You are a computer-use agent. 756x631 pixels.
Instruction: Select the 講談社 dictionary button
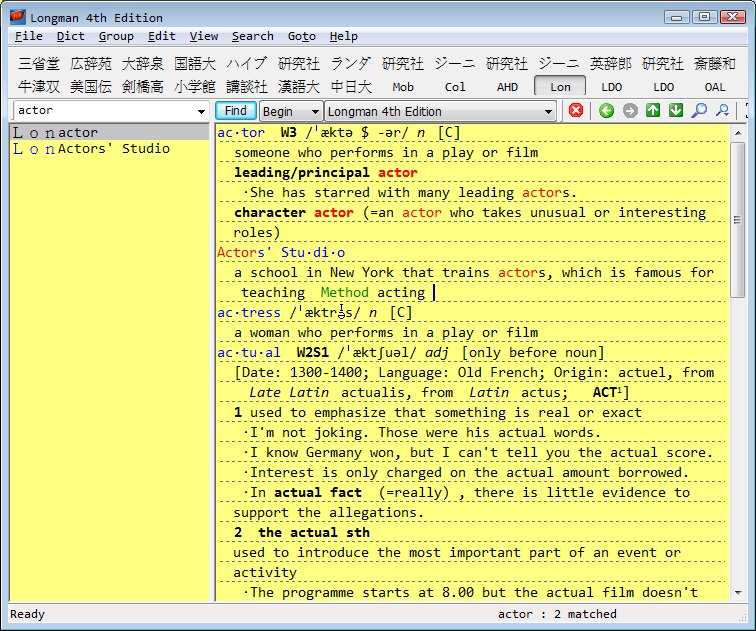coord(247,87)
